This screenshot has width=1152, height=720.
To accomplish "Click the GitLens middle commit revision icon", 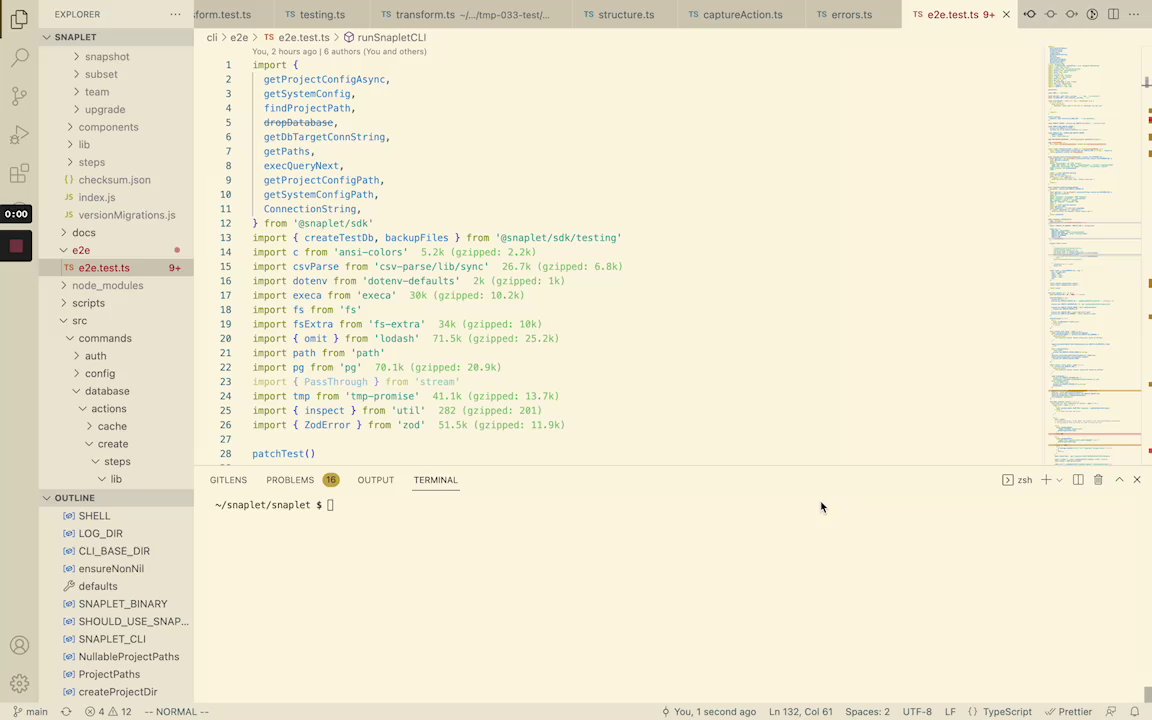I will click(1051, 14).
